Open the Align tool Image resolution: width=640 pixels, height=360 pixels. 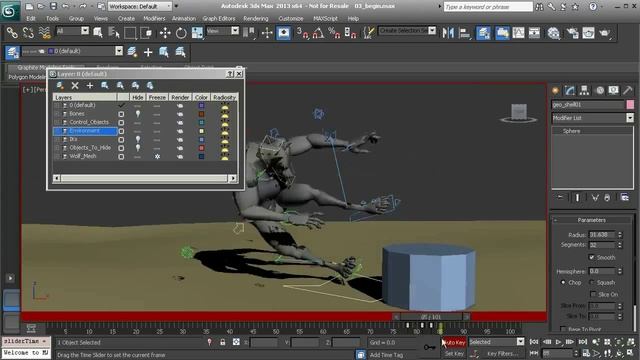(464, 33)
